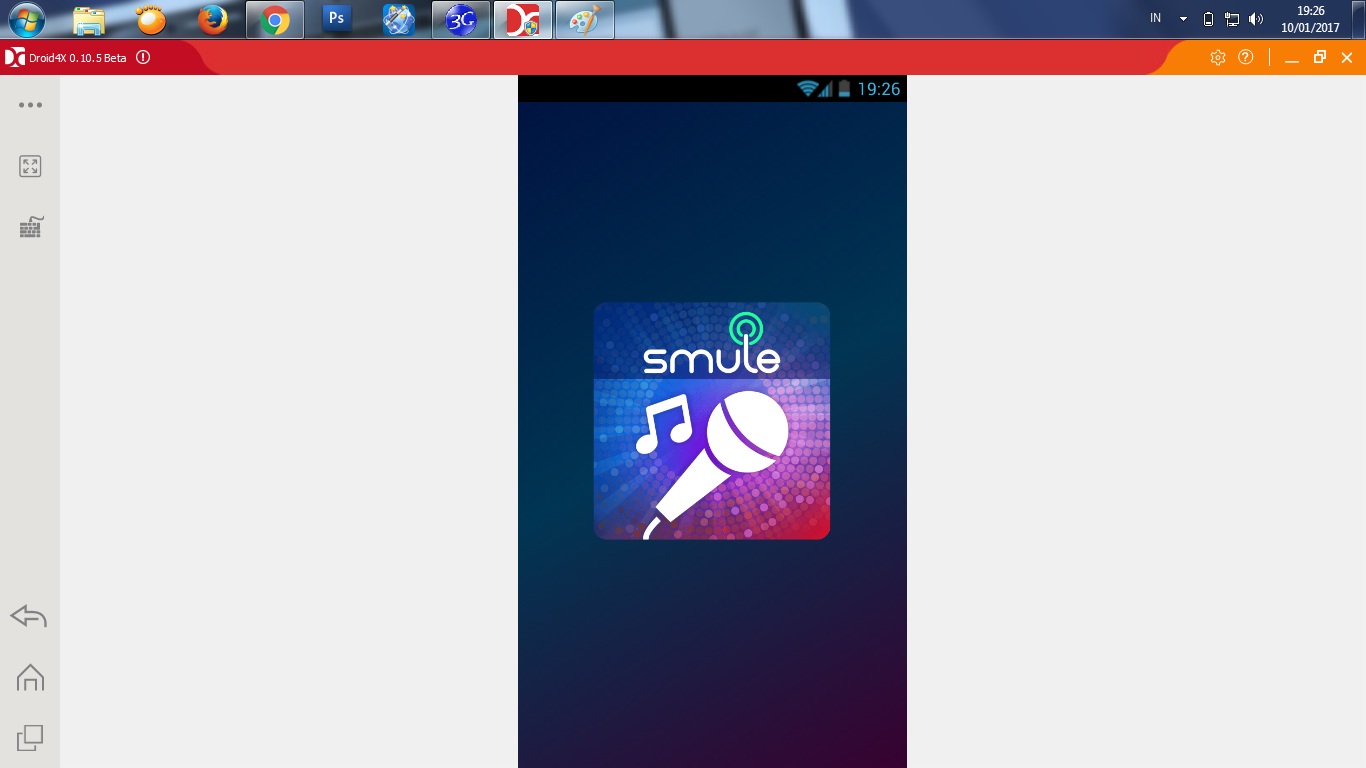Launch Photoshop from the taskbar

pos(336,19)
